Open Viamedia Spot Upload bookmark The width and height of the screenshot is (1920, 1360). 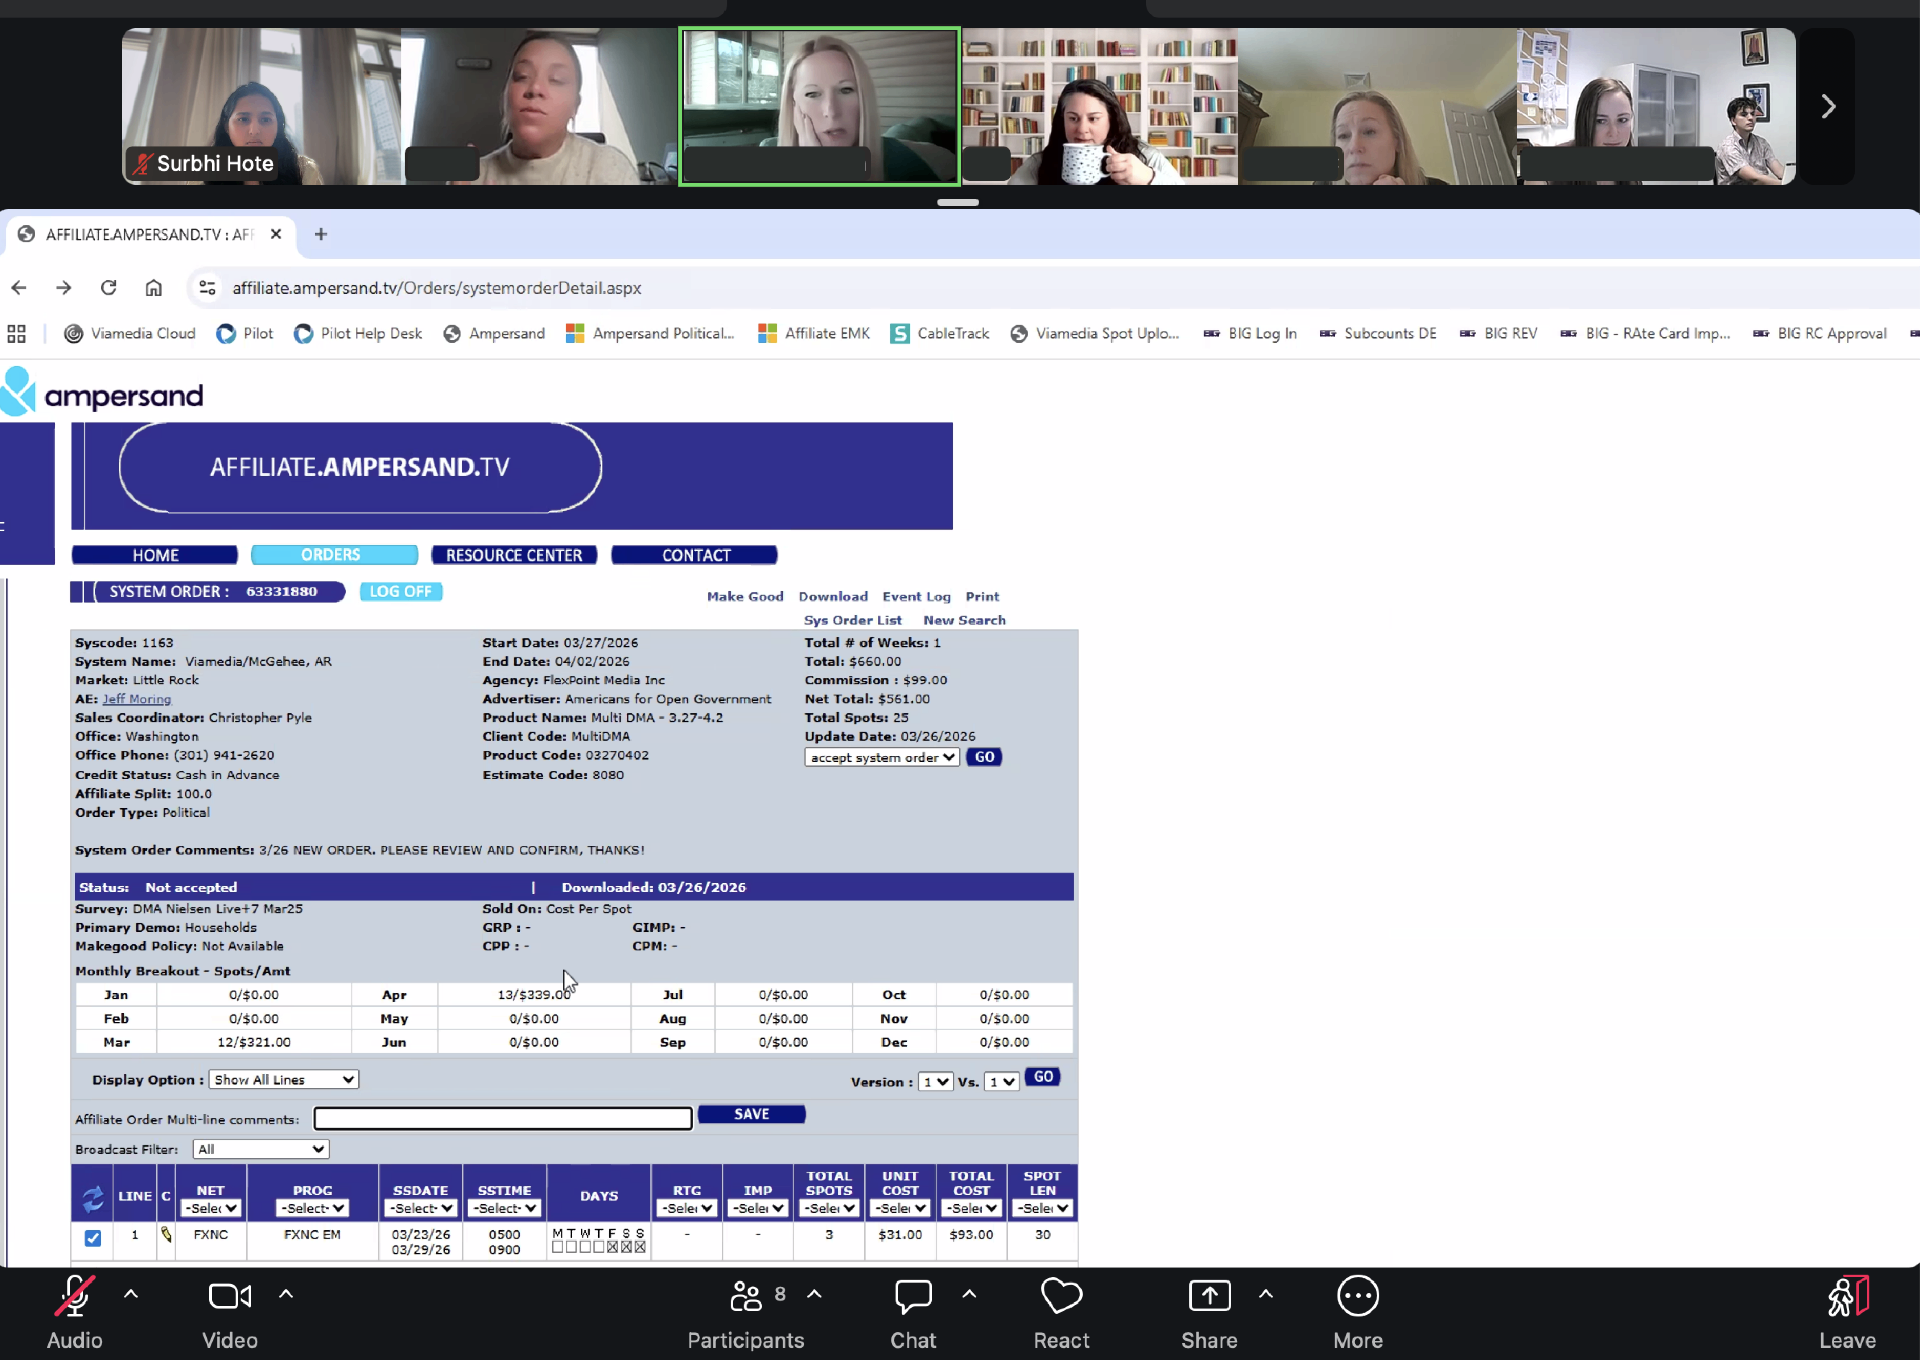(x=1095, y=334)
